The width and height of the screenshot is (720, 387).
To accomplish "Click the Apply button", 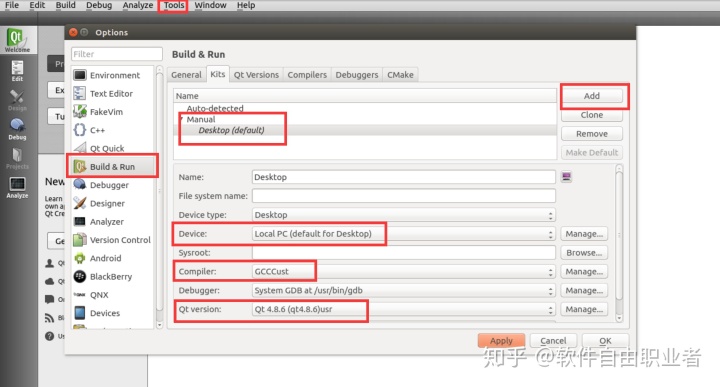I will [501, 341].
